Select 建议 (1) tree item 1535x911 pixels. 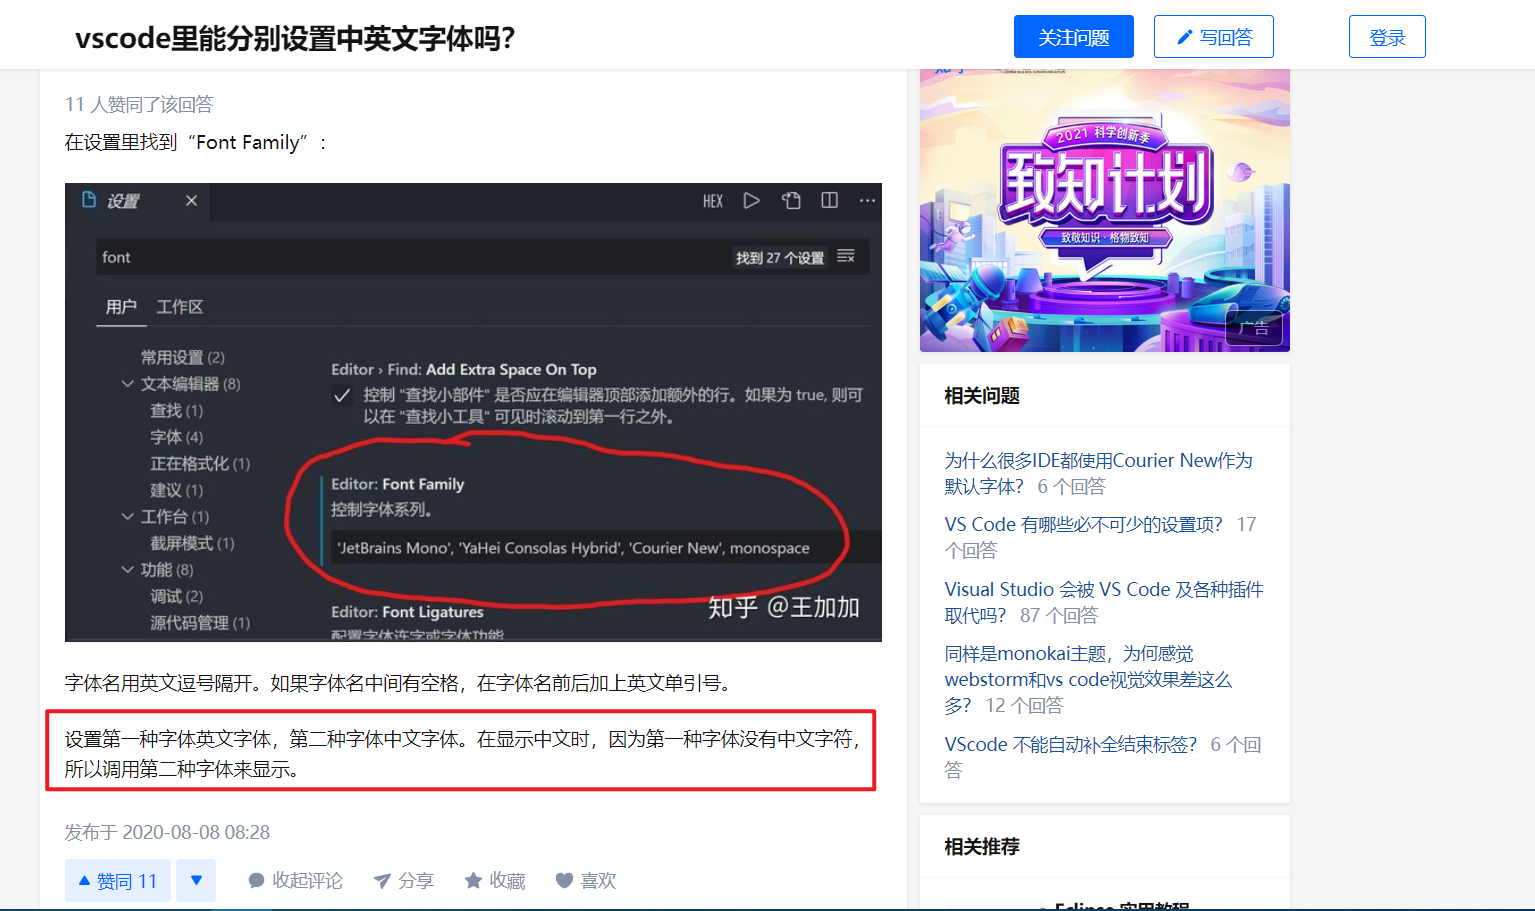(x=176, y=490)
